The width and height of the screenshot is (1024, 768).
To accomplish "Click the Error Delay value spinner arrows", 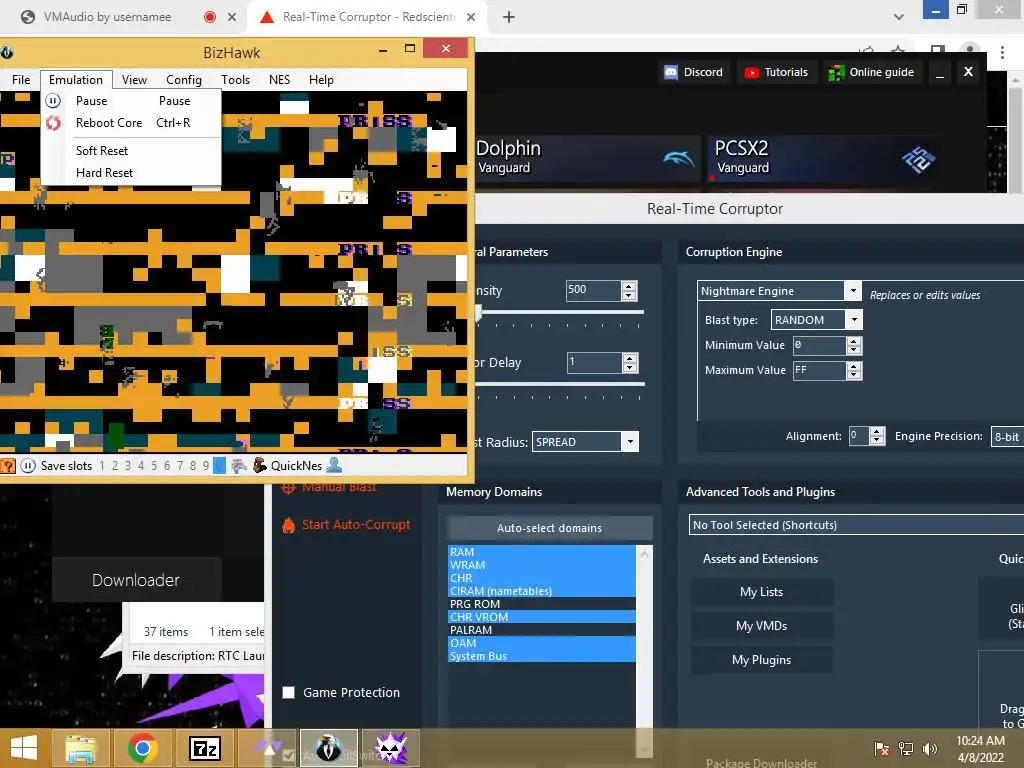I will click(x=630, y=363).
